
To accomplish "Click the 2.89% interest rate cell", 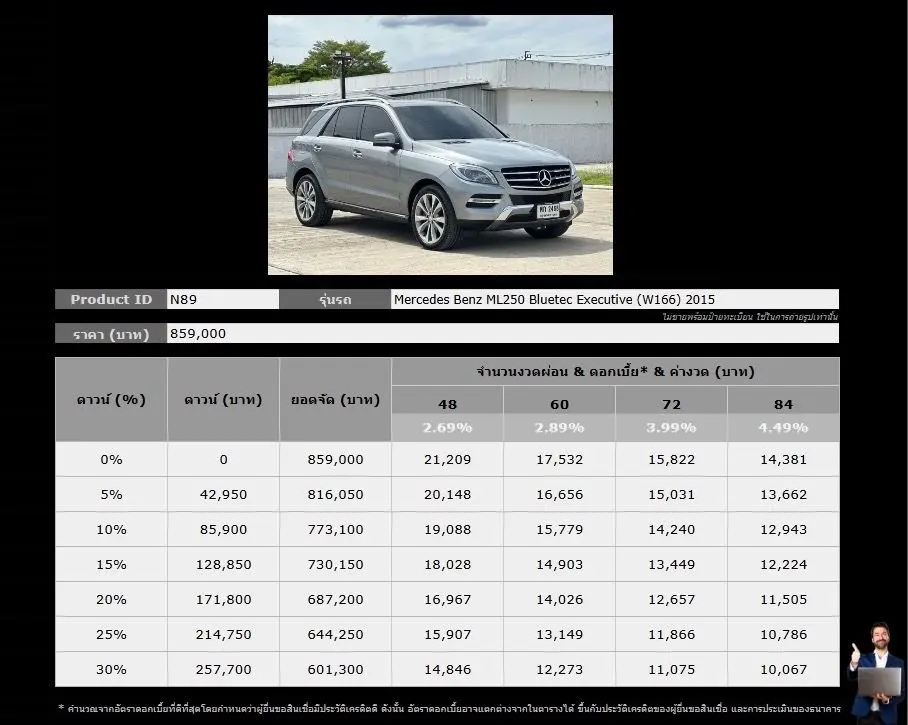I will pyautogui.click(x=559, y=428).
